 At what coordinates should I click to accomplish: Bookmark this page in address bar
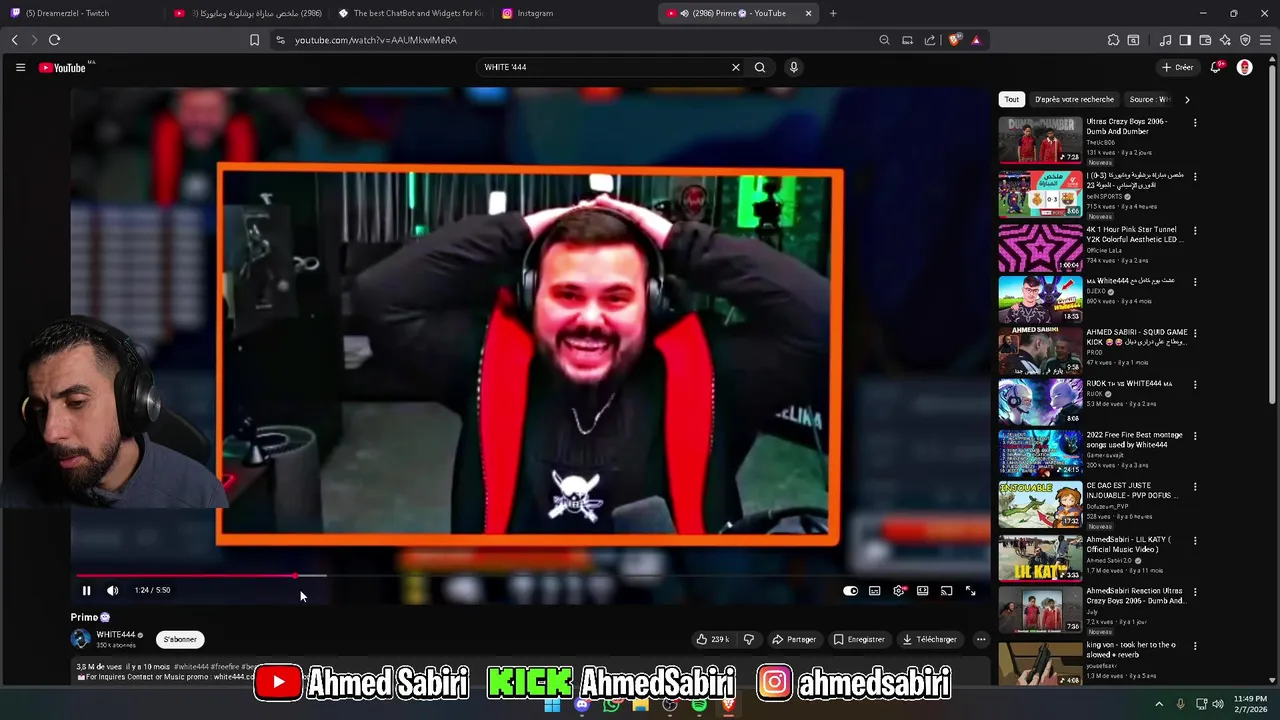tap(254, 40)
